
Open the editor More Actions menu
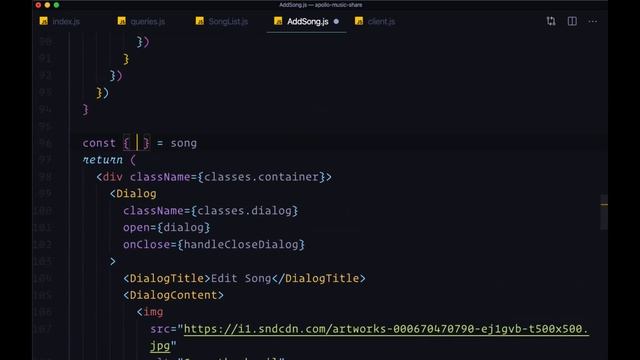pyautogui.click(x=593, y=21)
